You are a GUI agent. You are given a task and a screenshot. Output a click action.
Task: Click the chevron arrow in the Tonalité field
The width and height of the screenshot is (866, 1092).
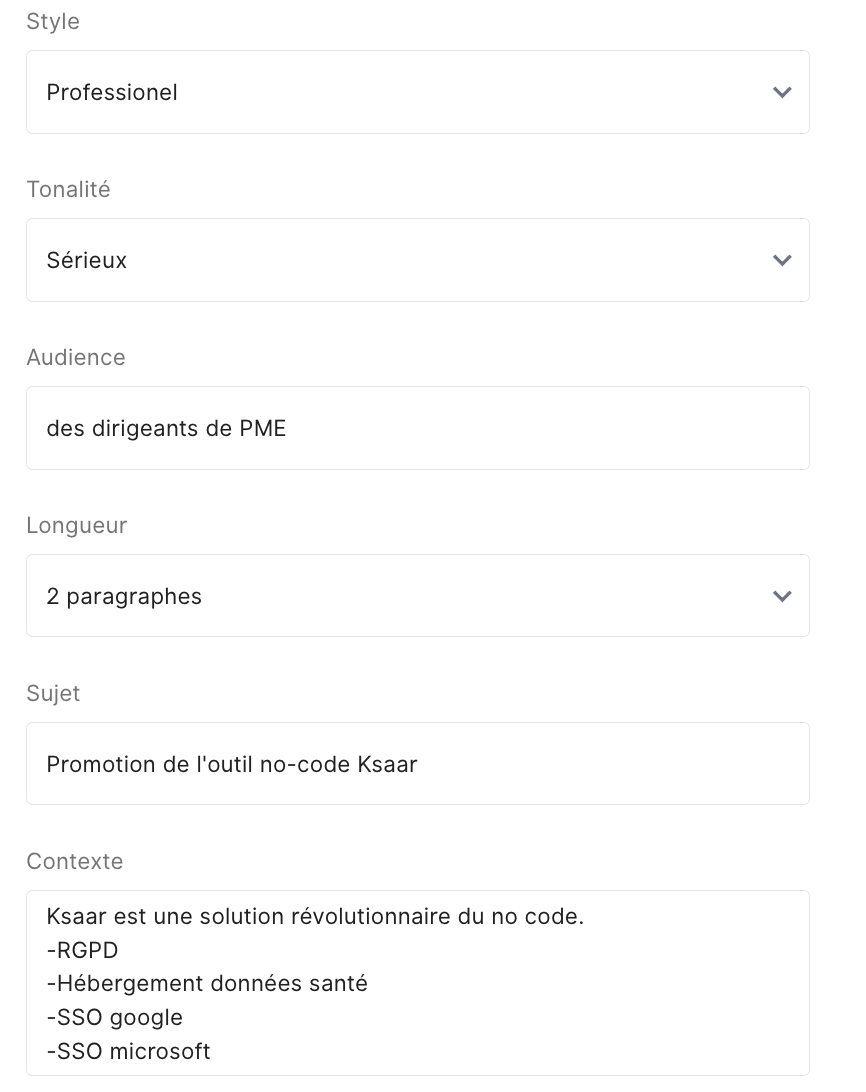[782, 260]
